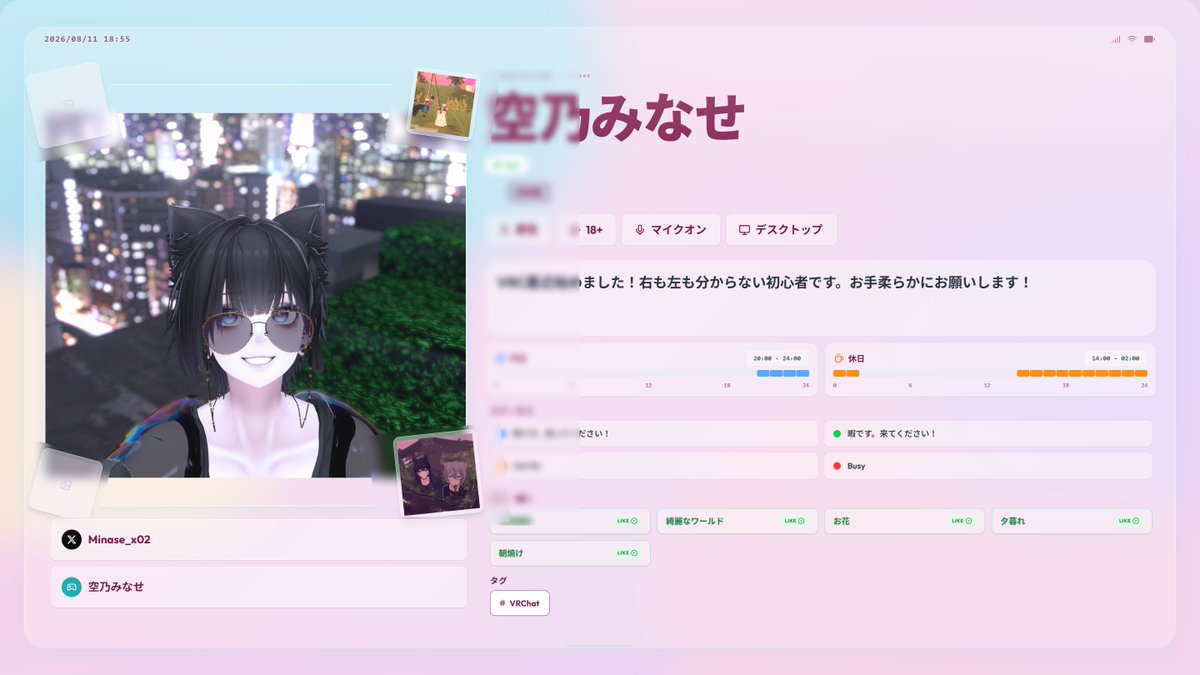1200x675 pixels.
Task: Click the デスクトップ chip
Action: [781, 229]
